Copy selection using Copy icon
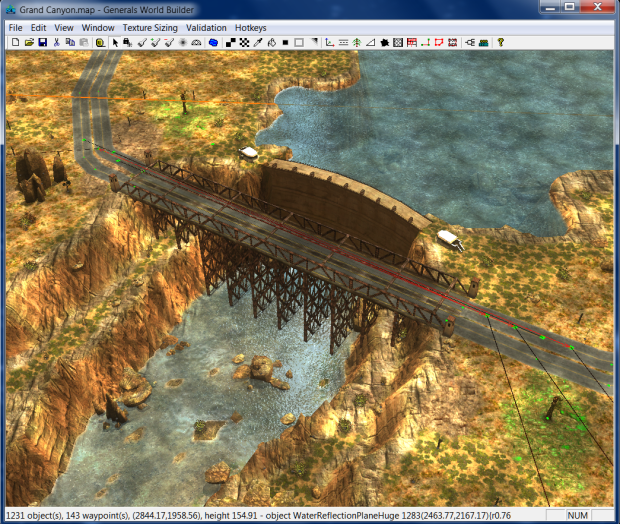620x524 pixels. 70,42
